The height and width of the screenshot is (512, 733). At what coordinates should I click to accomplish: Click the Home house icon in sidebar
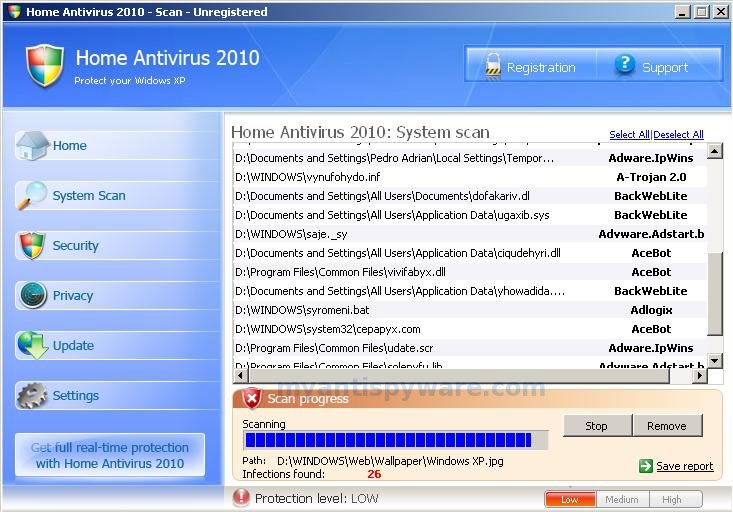31,145
